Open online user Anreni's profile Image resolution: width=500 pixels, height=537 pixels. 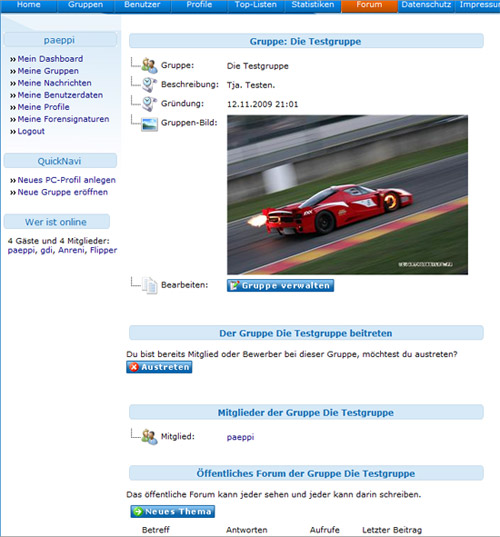click(x=71, y=250)
